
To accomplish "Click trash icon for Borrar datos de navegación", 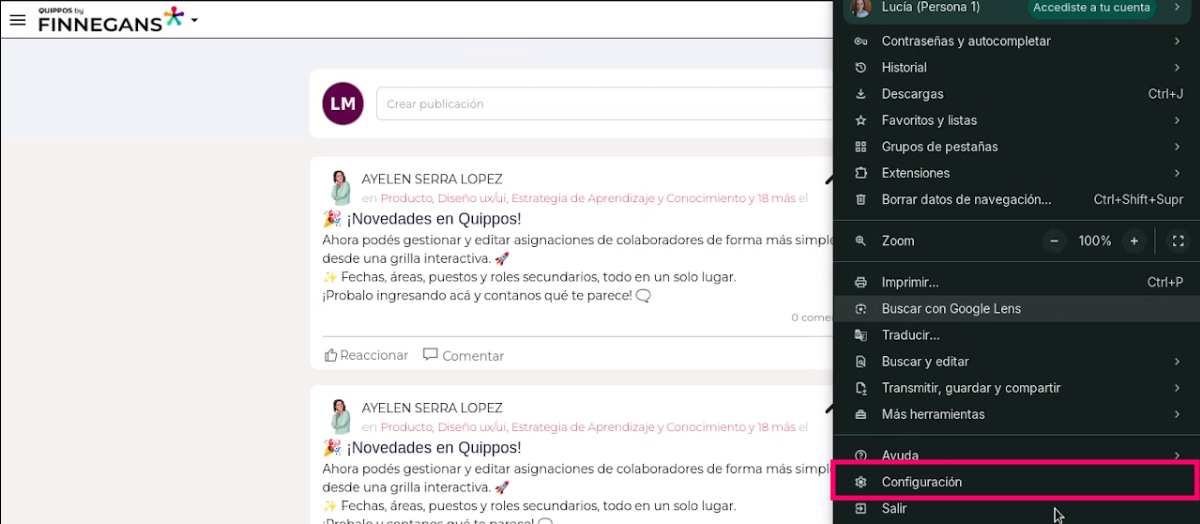I will (x=861, y=199).
